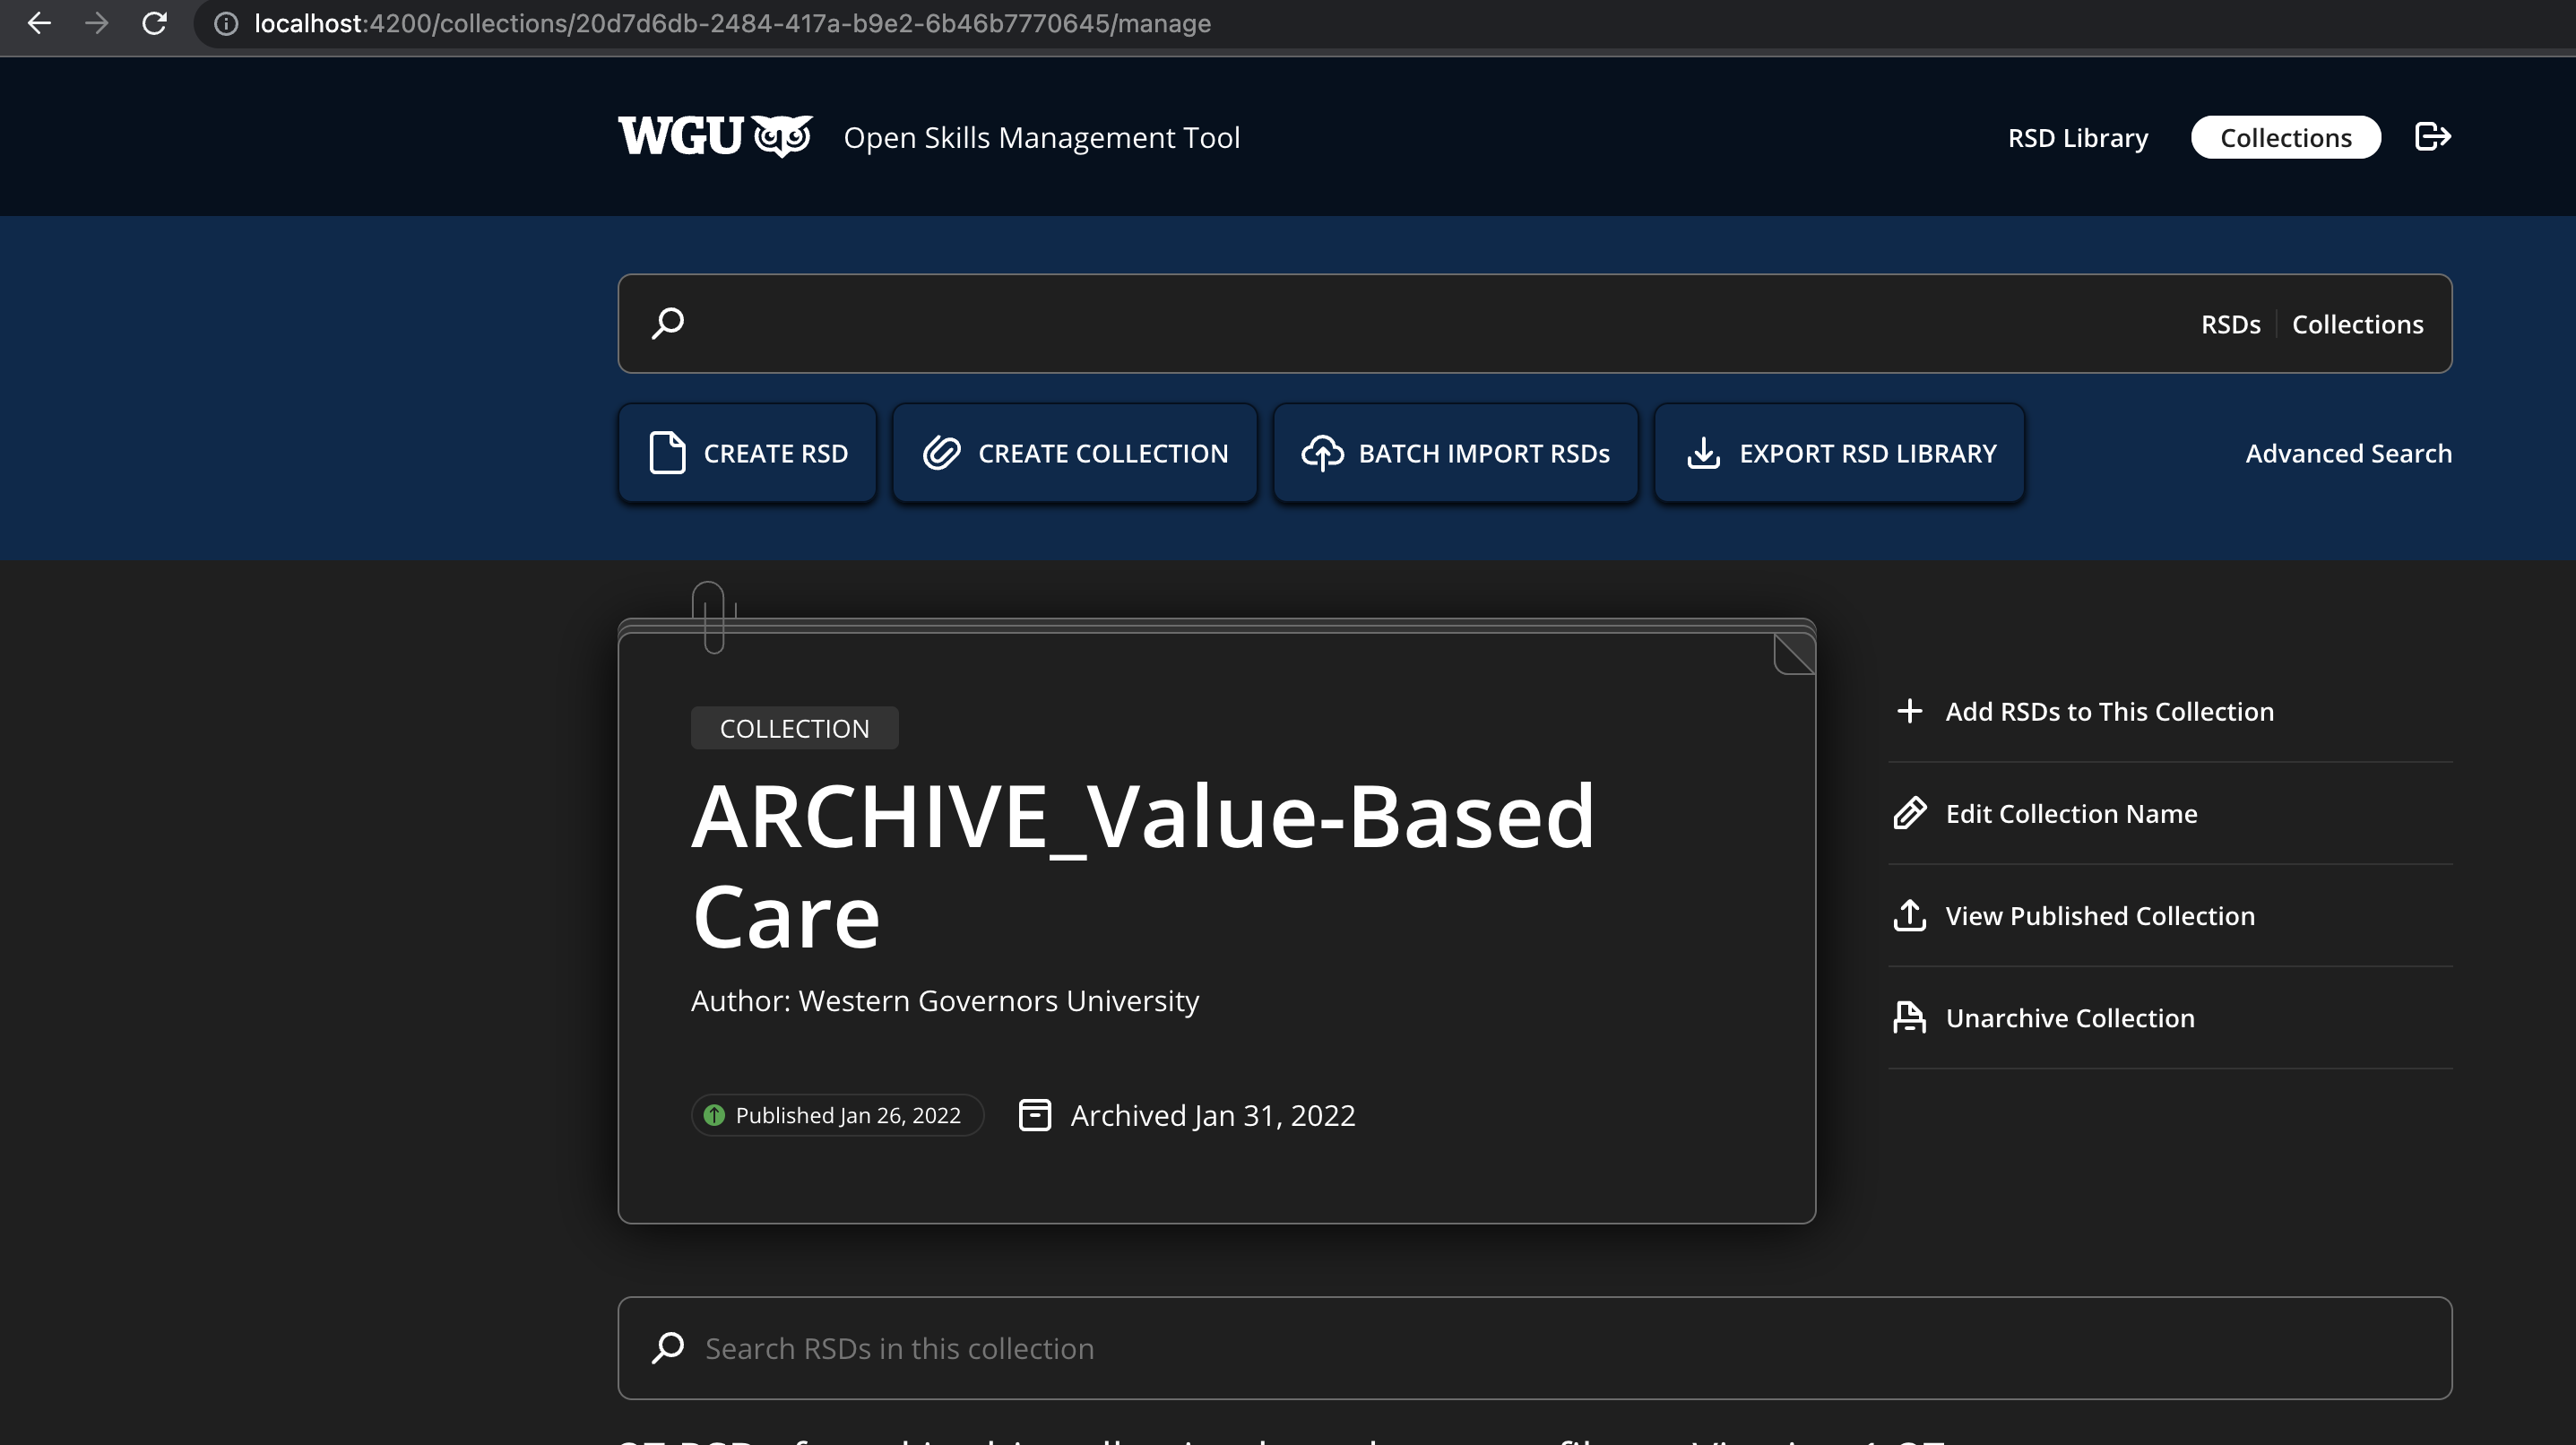Click Unarchive Collection action
Screen dimensions: 2576x1445
coord(2069,1017)
